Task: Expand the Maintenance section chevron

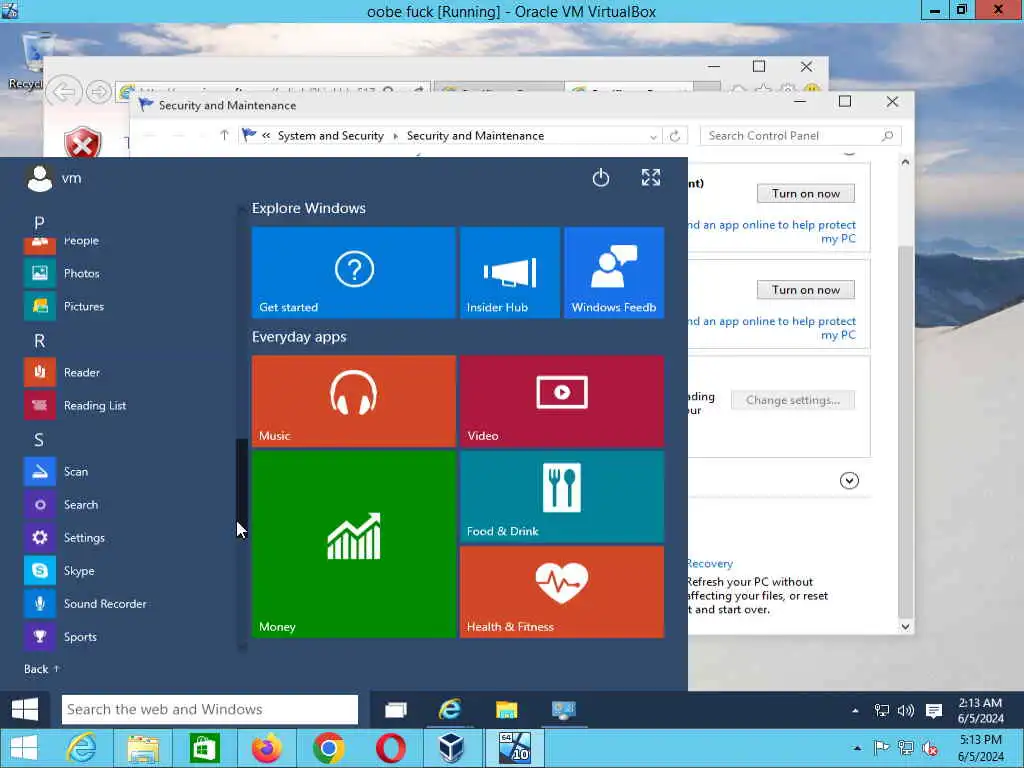Action: point(849,481)
